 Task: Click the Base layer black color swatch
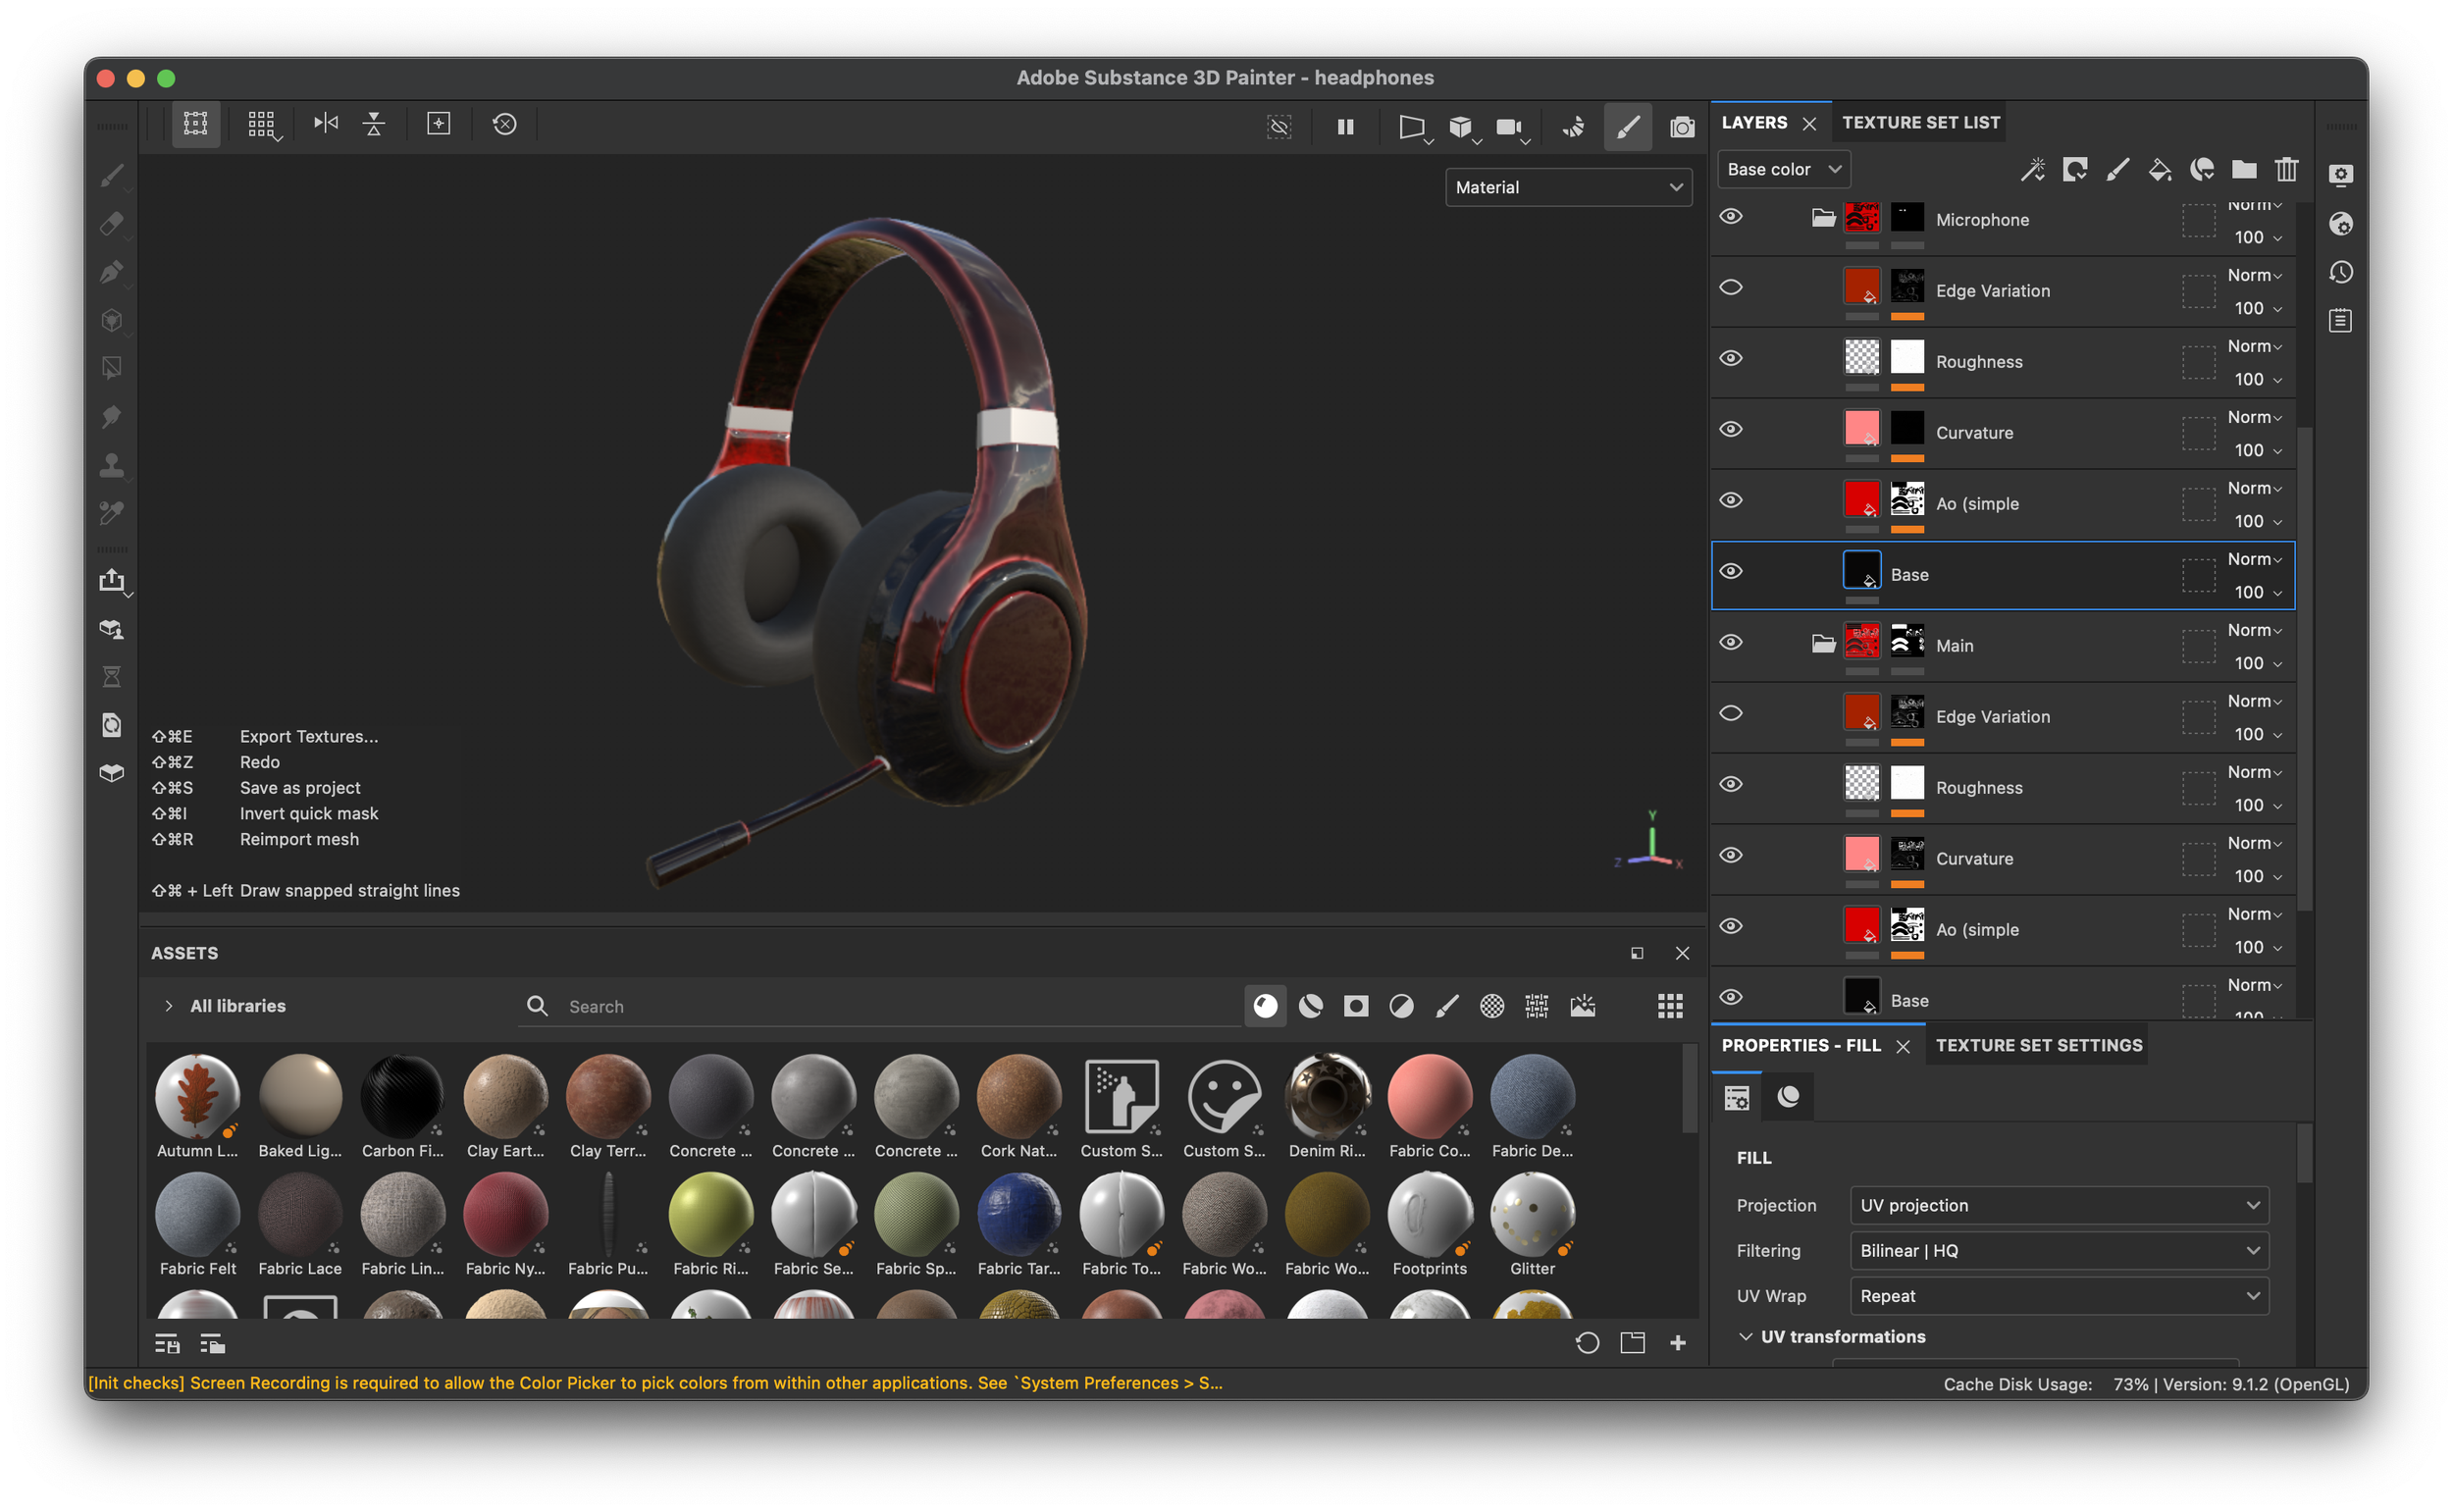pyautogui.click(x=1861, y=570)
